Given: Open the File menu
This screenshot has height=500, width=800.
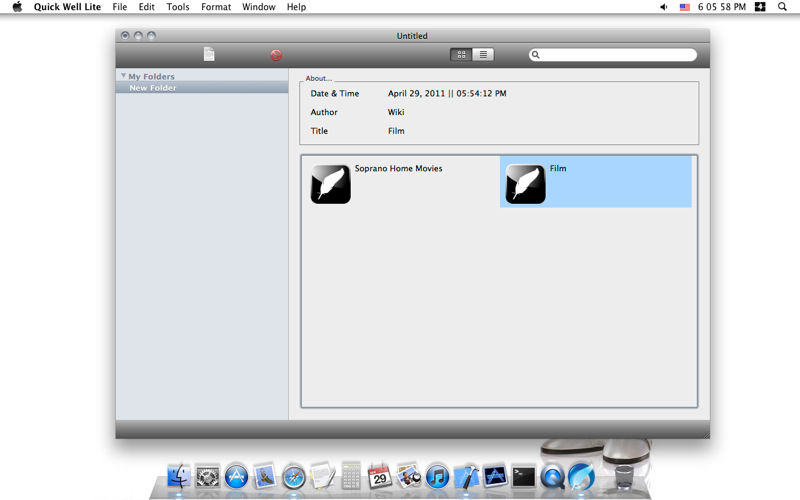Looking at the screenshot, I should (x=120, y=7).
